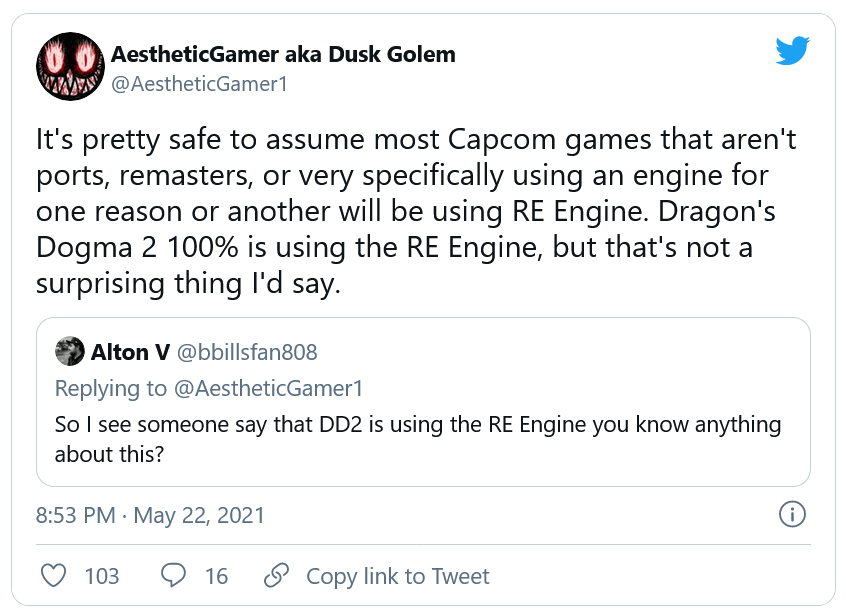Click the May 22, 2021 date

click(x=199, y=516)
